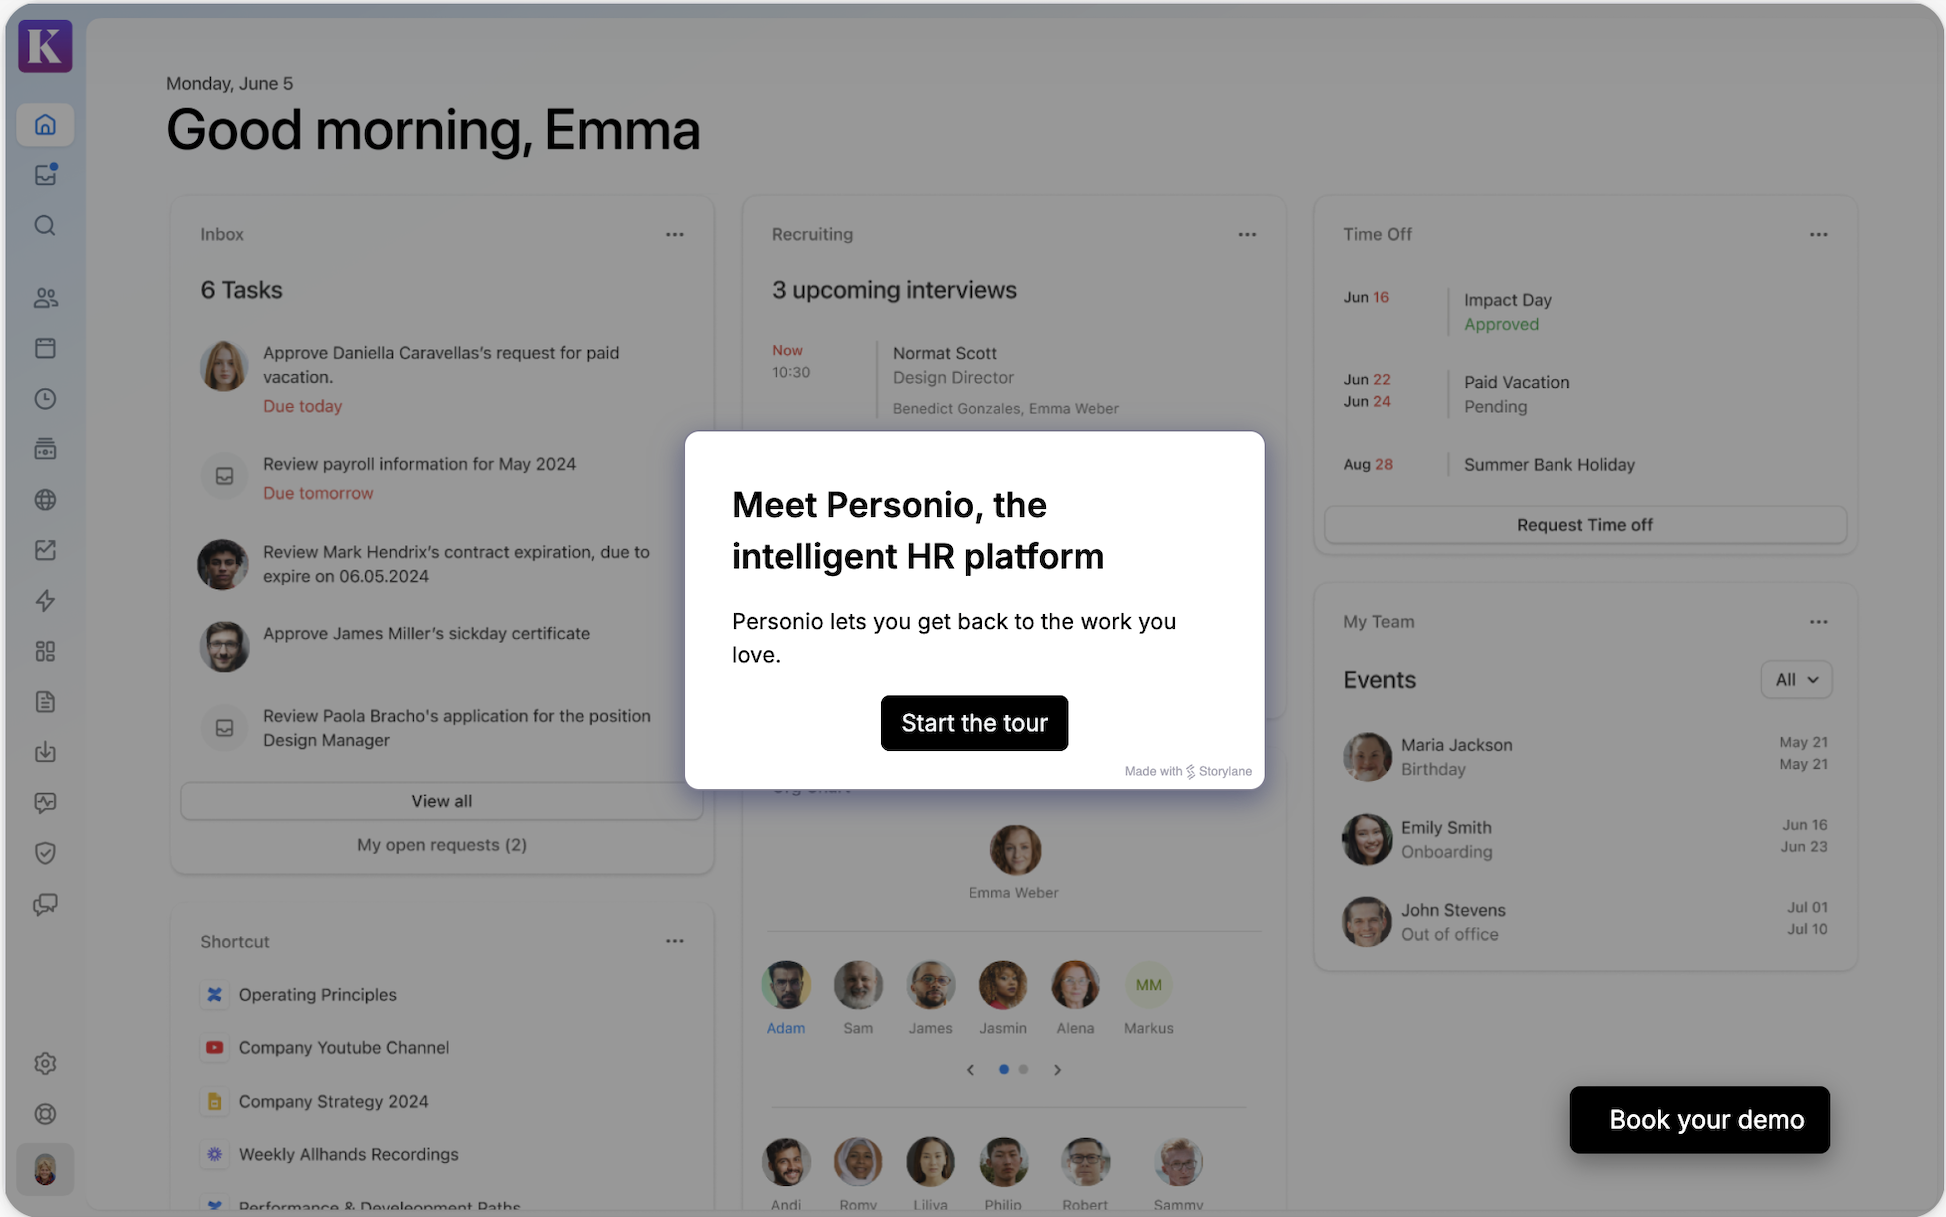Viewport: 1946px width, 1217px height.
Task: Expand the Events All dropdown filter
Action: pyautogui.click(x=1796, y=679)
